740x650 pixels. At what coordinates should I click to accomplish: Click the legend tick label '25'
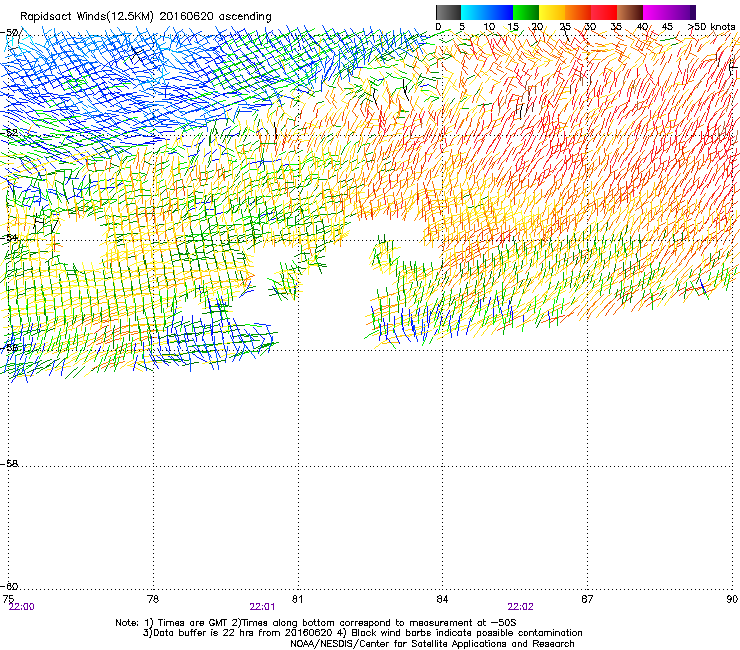[565, 26]
